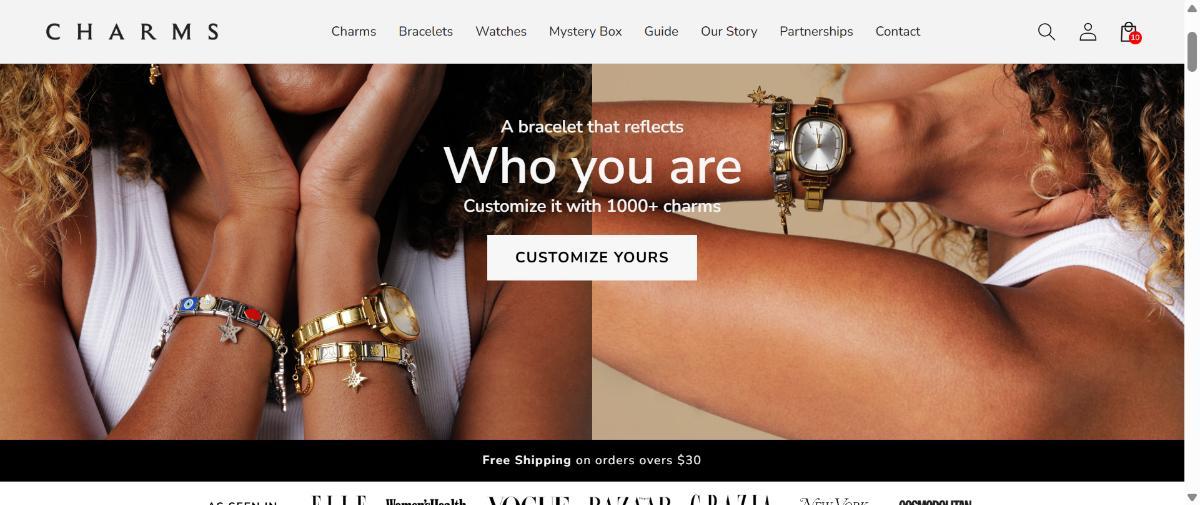The height and width of the screenshot is (505, 1200).
Task: Click the vertical scrollbar thumb
Action: point(1192,51)
